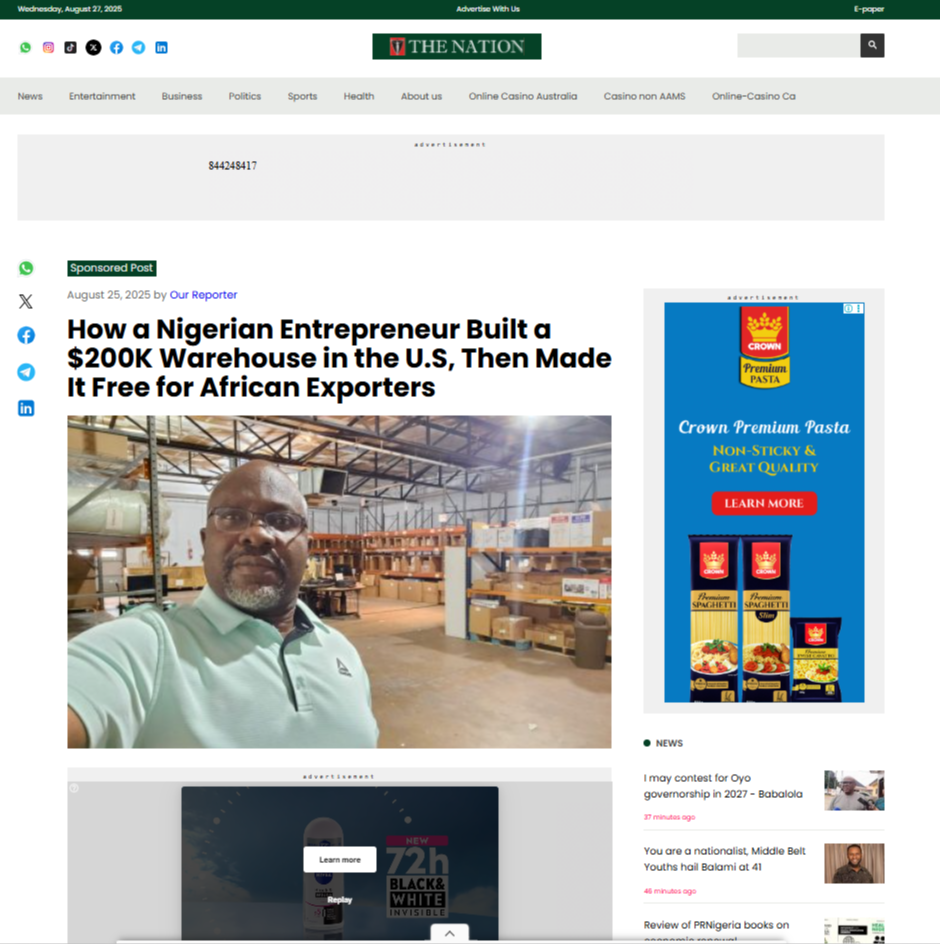Click the August 25, 2025 publish date

109,295
